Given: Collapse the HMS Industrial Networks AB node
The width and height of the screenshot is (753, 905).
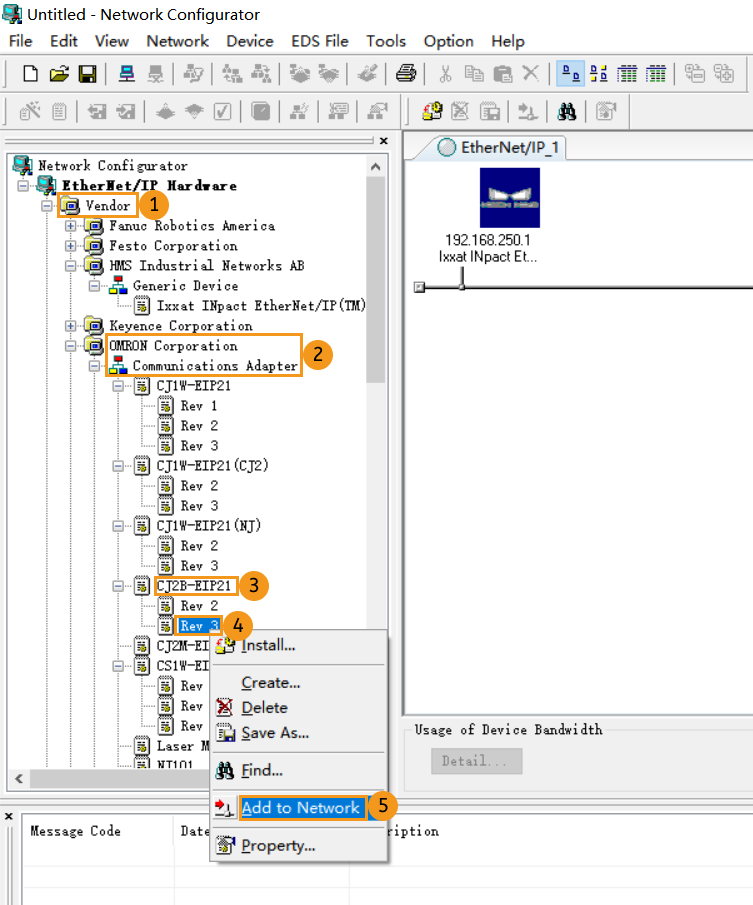Looking at the screenshot, I should pos(70,265).
